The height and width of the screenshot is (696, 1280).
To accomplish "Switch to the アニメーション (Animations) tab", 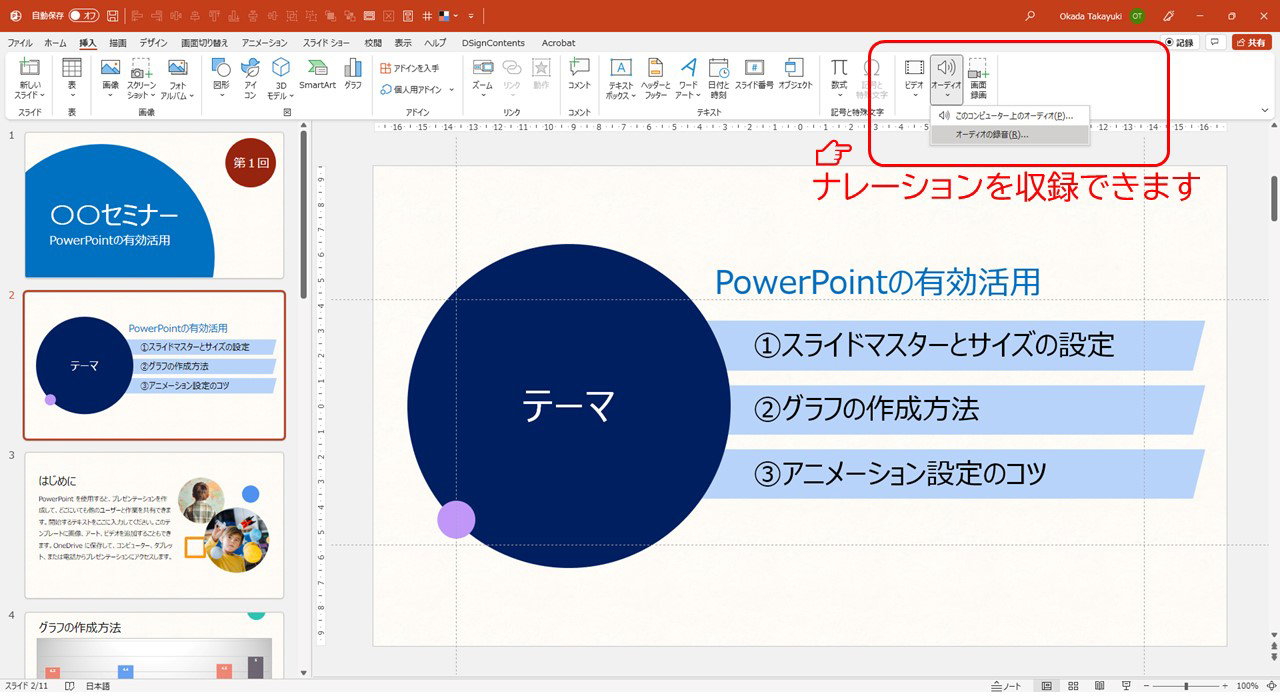I will click(x=265, y=43).
